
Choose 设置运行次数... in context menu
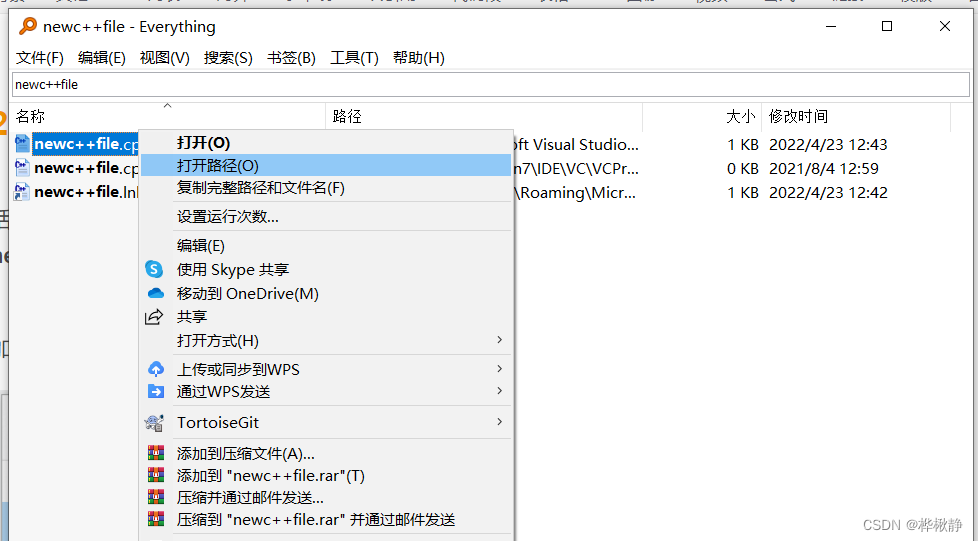click(x=326, y=217)
